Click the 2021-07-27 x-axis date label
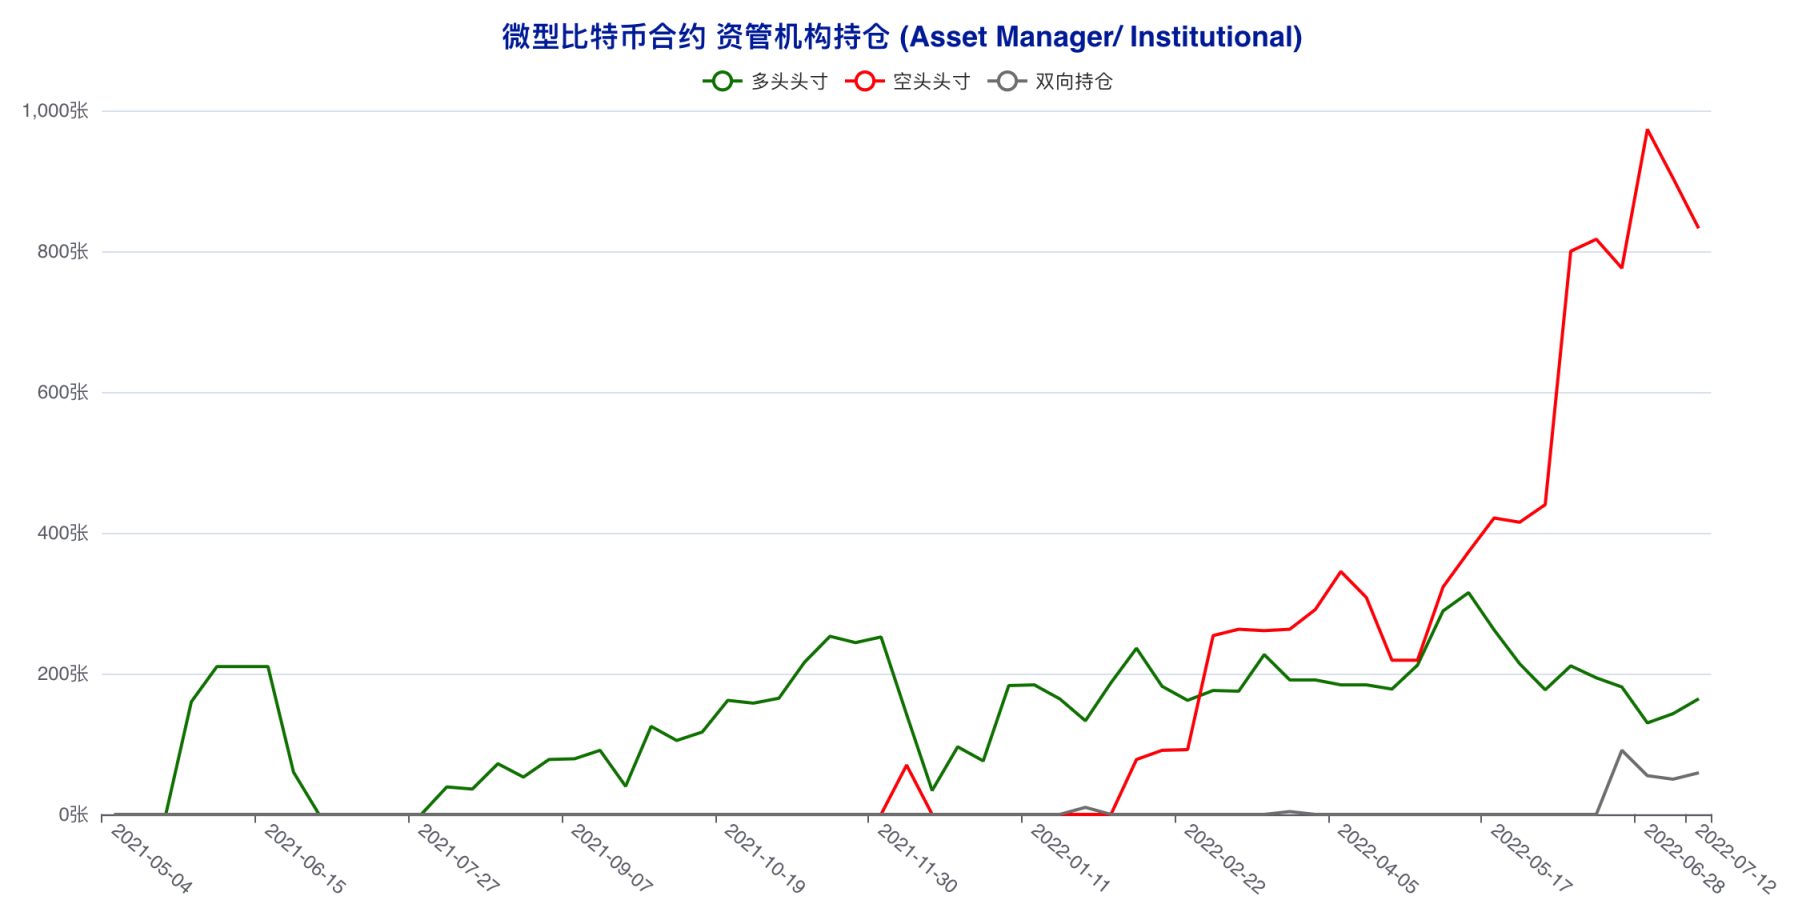 coord(458,859)
